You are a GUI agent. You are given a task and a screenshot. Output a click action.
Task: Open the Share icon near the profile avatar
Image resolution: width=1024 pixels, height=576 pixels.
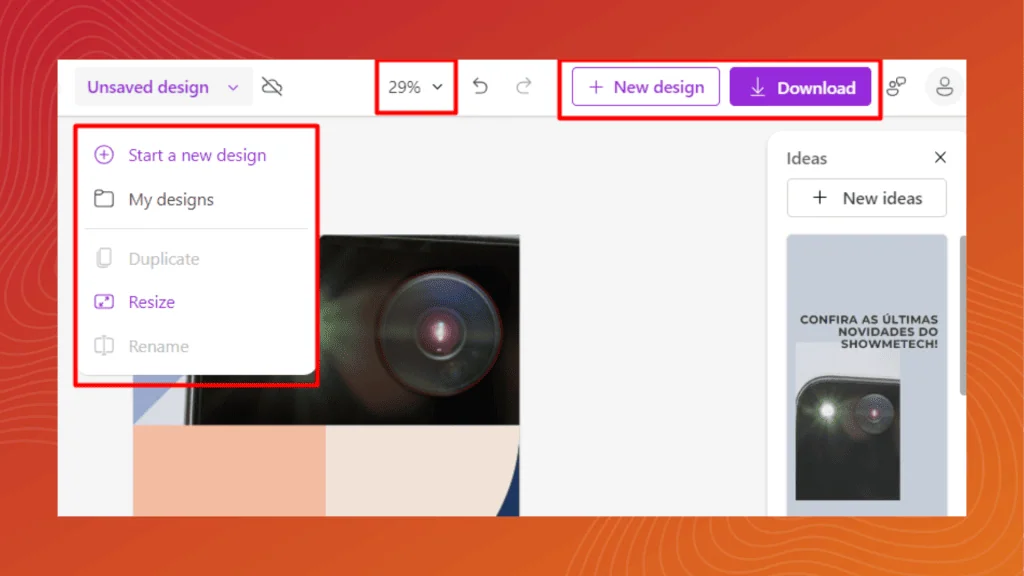pos(897,87)
